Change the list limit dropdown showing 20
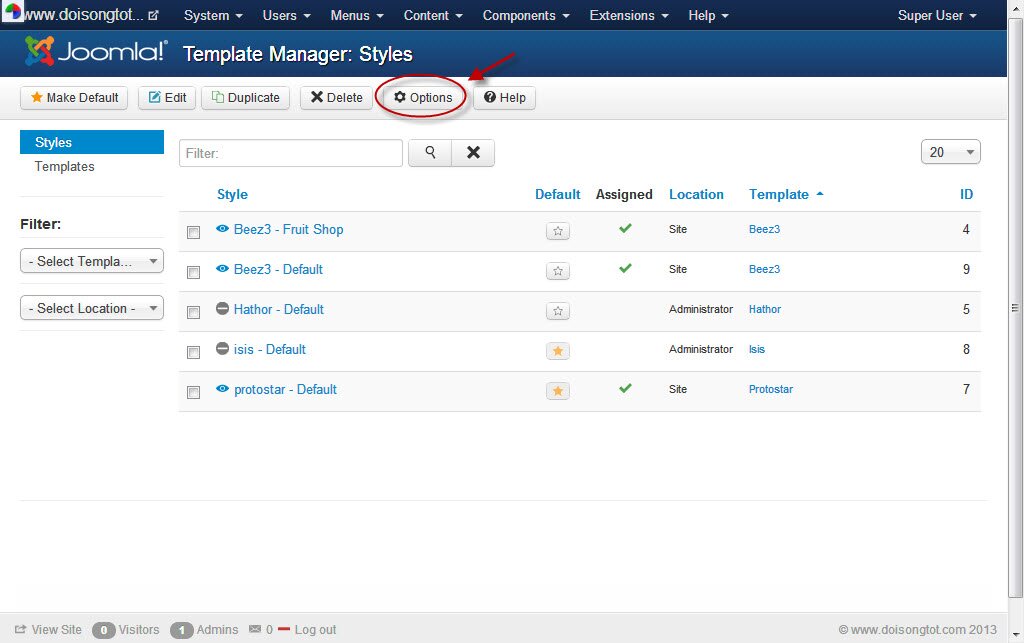 tap(949, 151)
